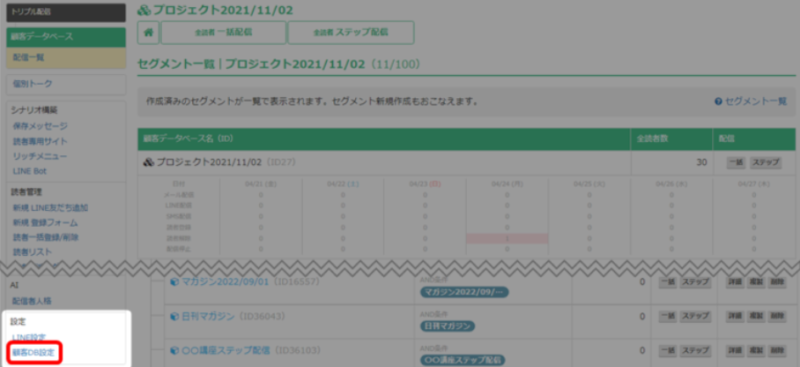This screenshot has height=367, width=800.
Task: Open 顧客DB設定 in the settings menu
Action: (33, 353)
